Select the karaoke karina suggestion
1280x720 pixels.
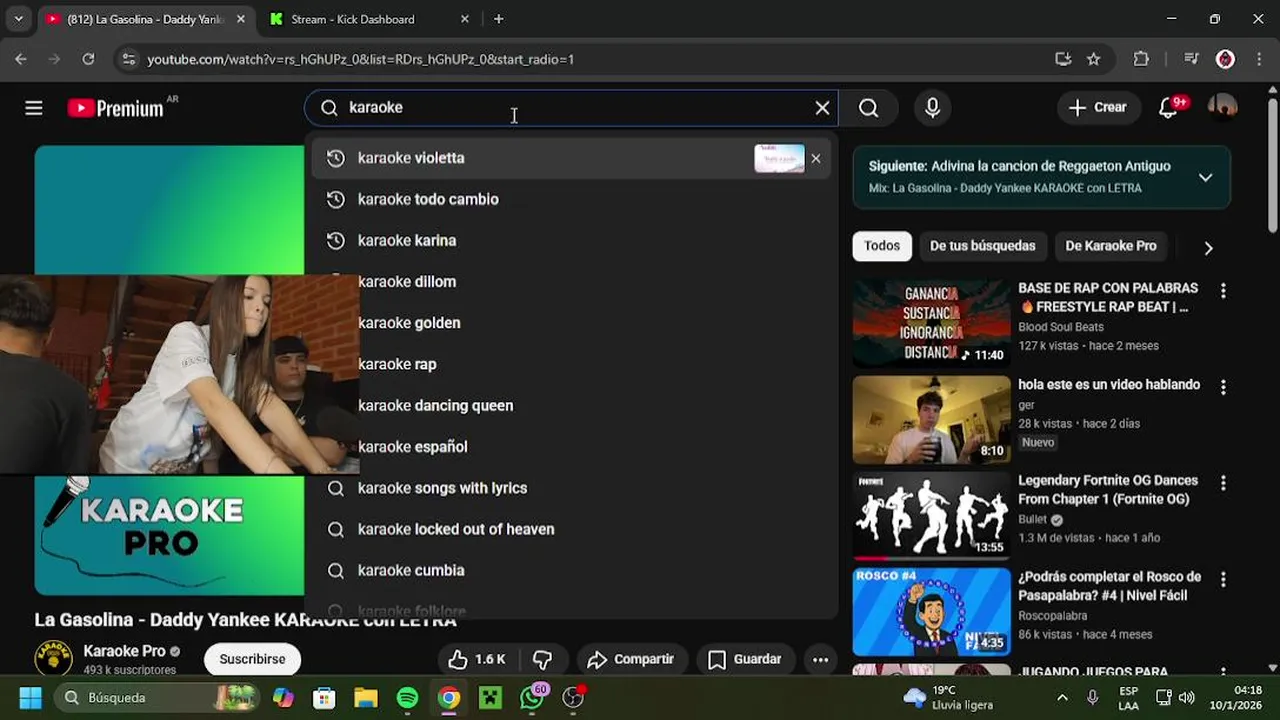click(x=571, y=240)
